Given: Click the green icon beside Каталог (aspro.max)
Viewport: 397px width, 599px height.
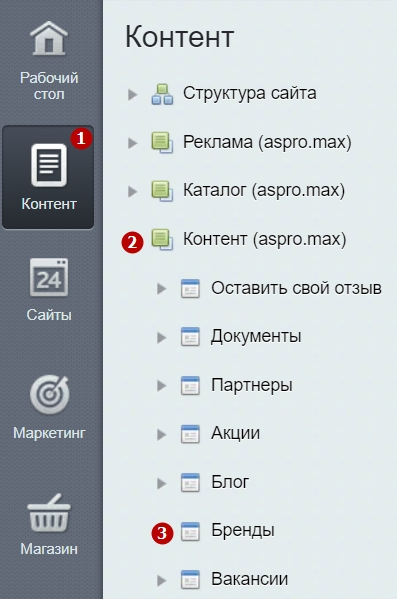Looking at the screenshot, I should (x=162, y=191).
